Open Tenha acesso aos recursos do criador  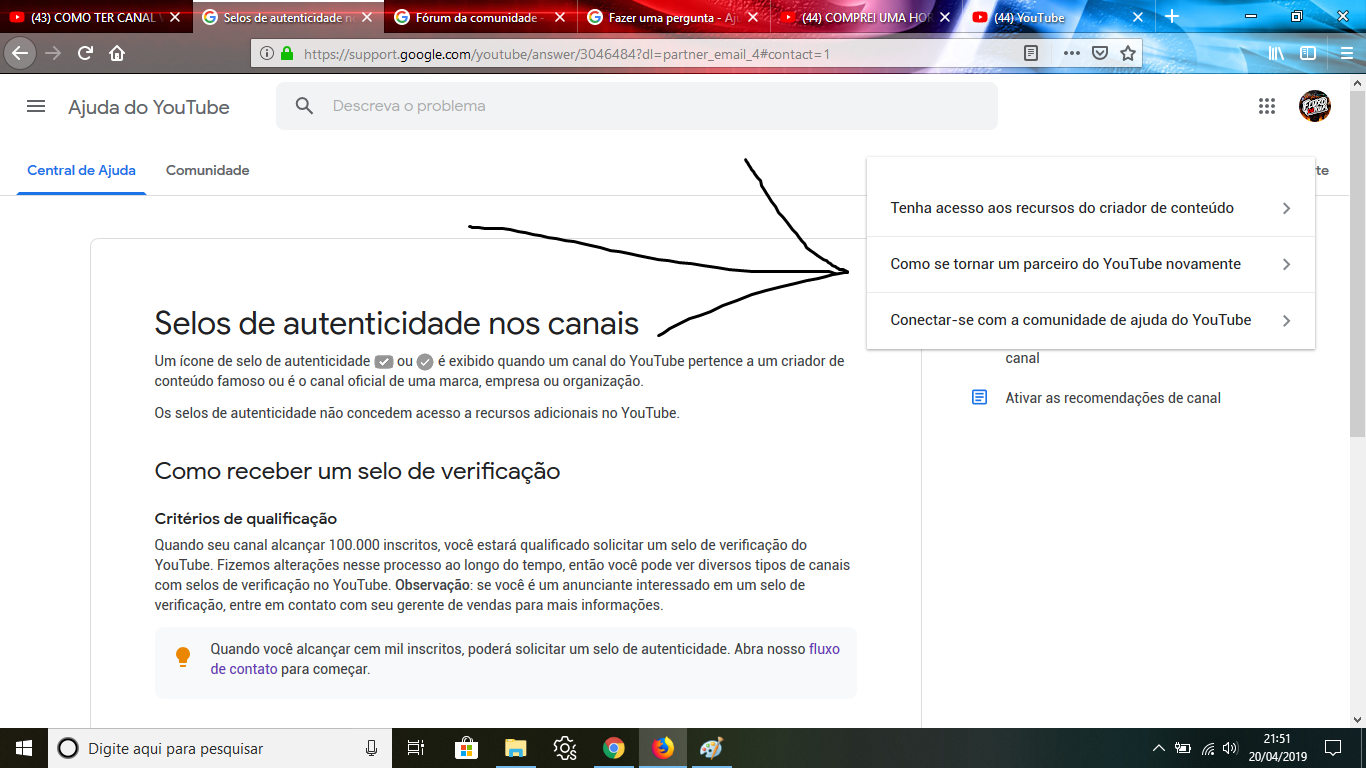1090,208
